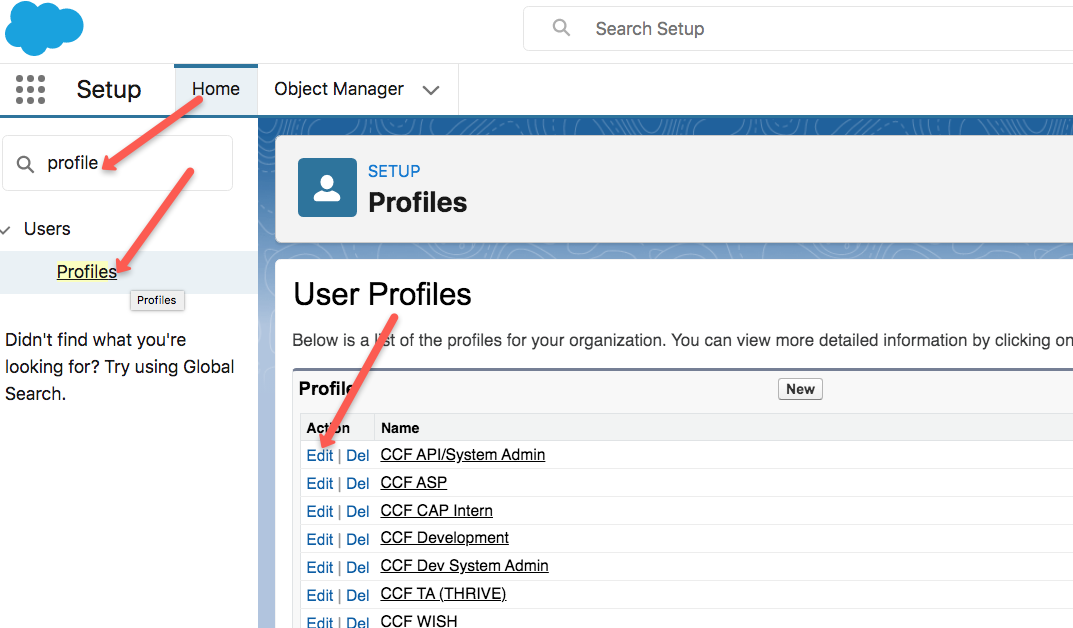Viewport: 1073px width, 628px height.
Task: Collapse the Users section in sidebar
Action: pos(10,228)
